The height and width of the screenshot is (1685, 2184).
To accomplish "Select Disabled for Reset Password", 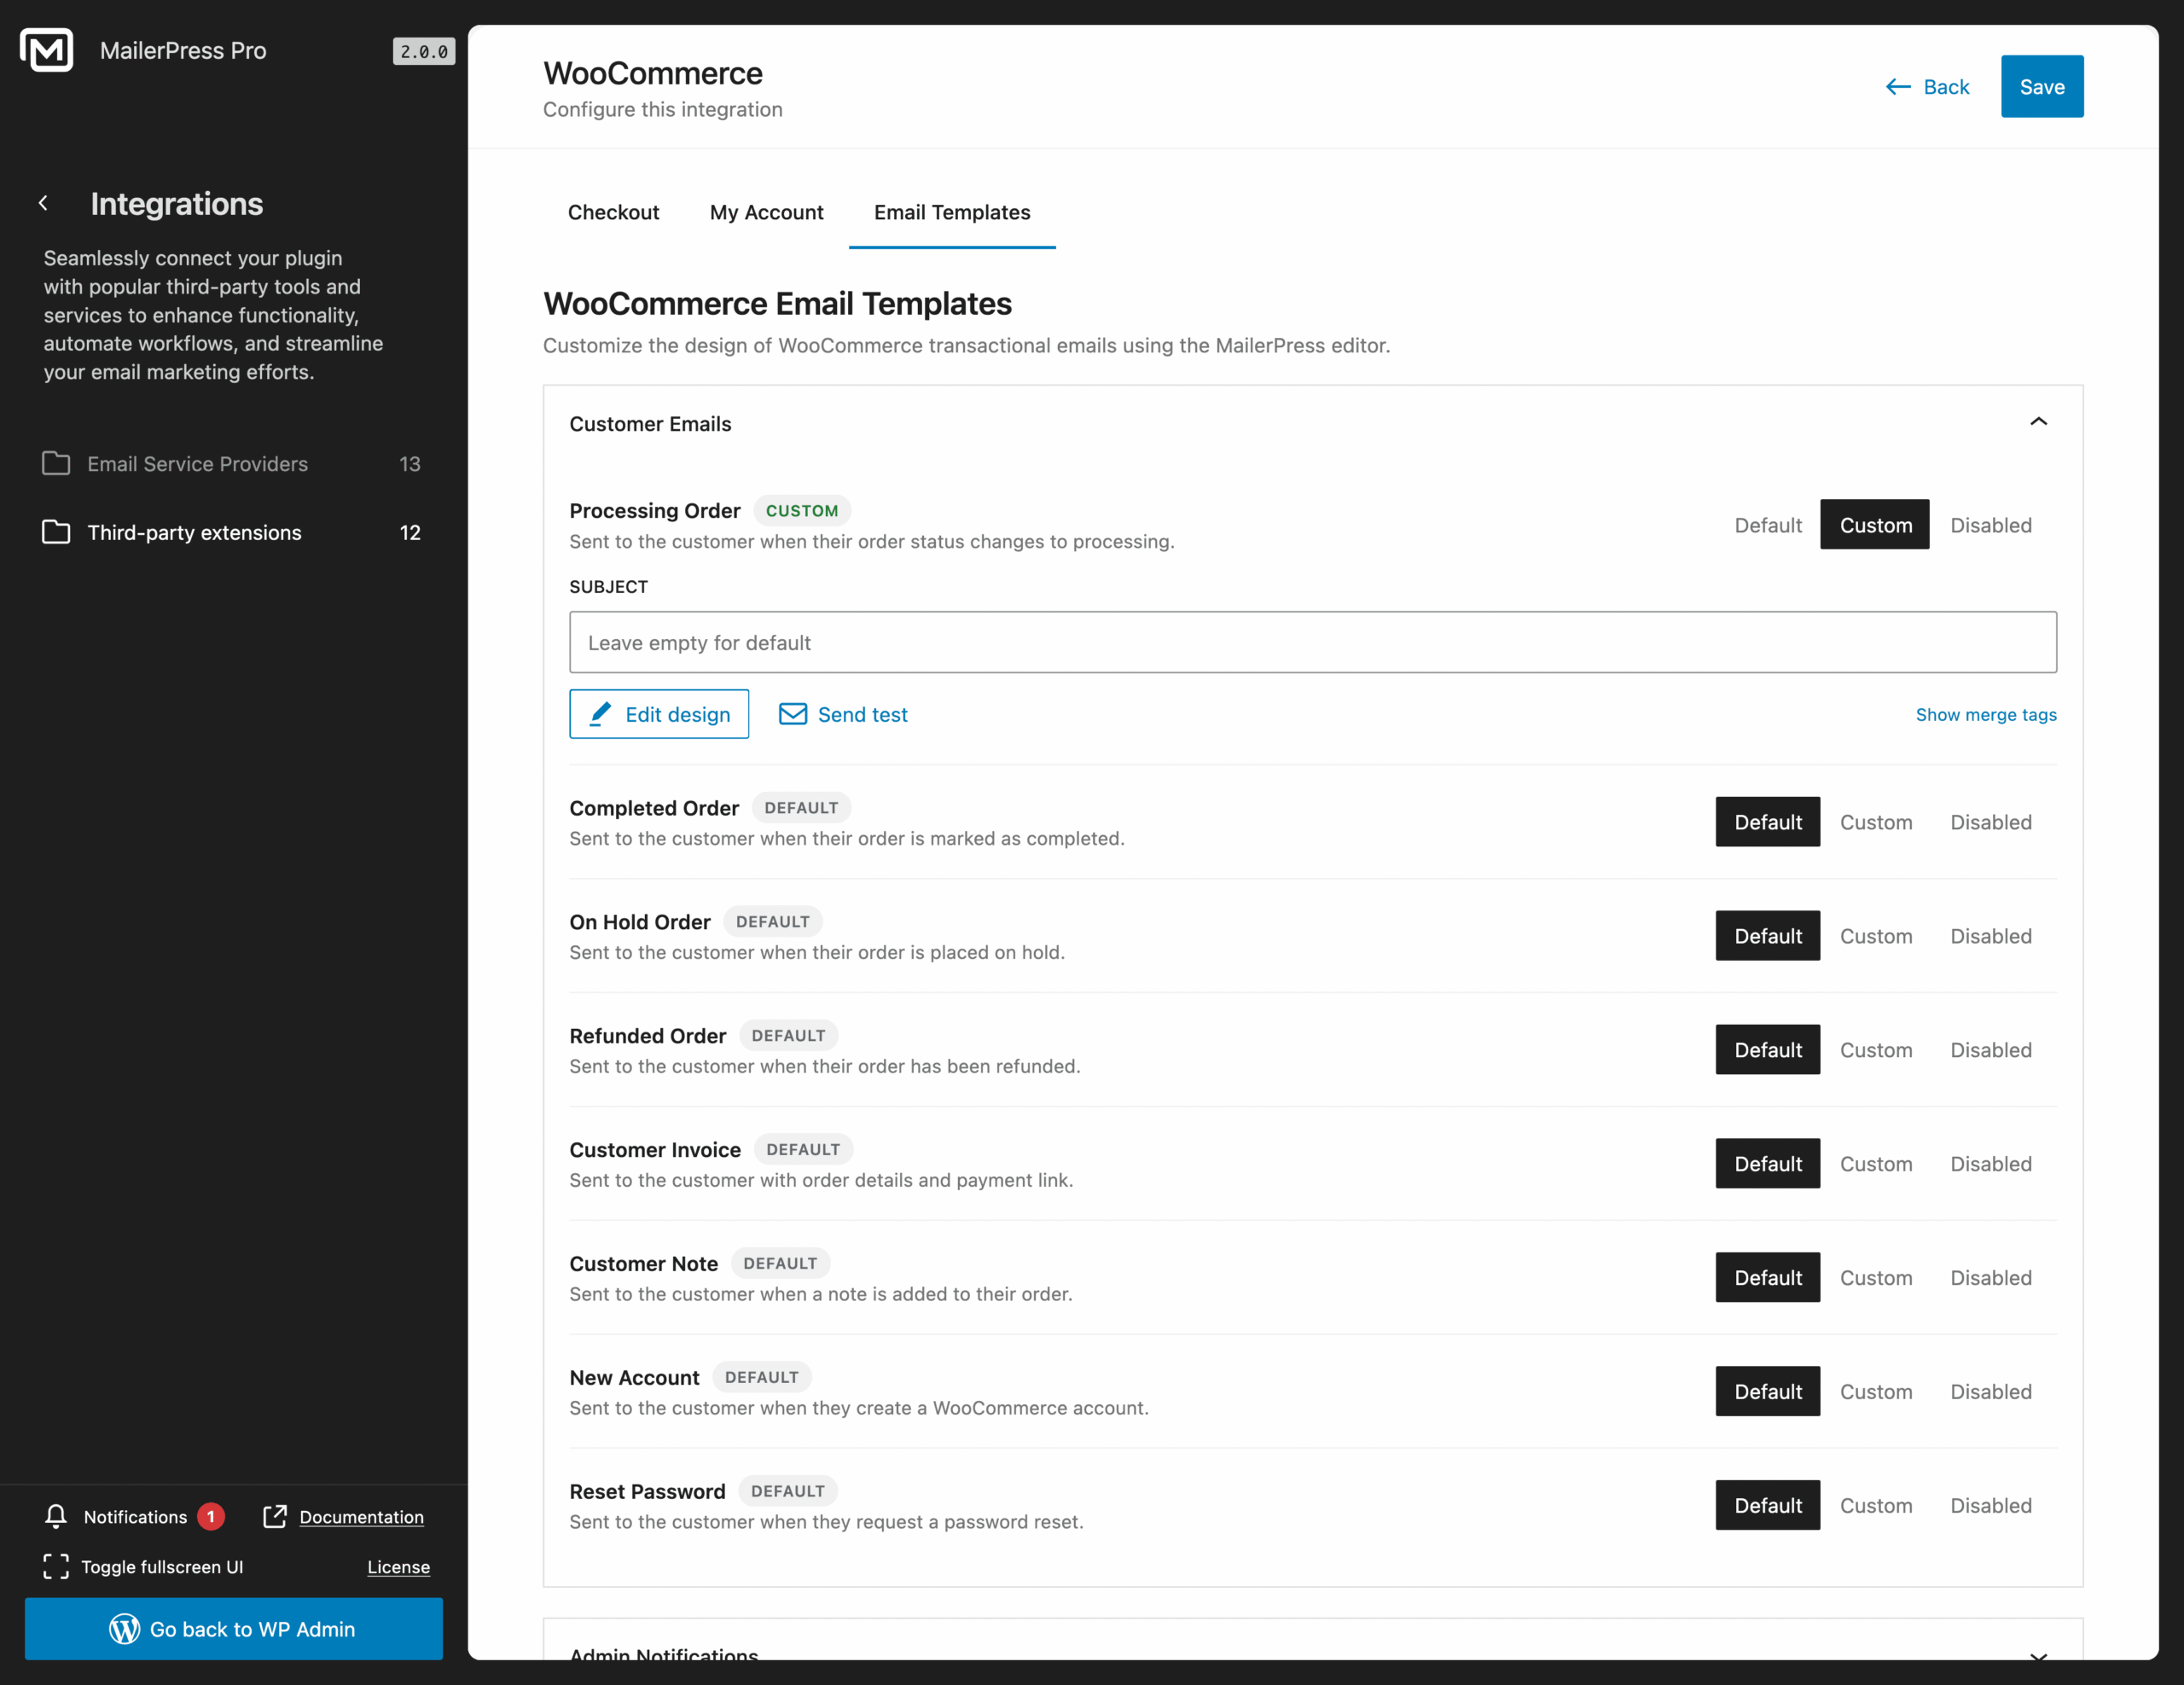I will [x=1991, y=1506].
